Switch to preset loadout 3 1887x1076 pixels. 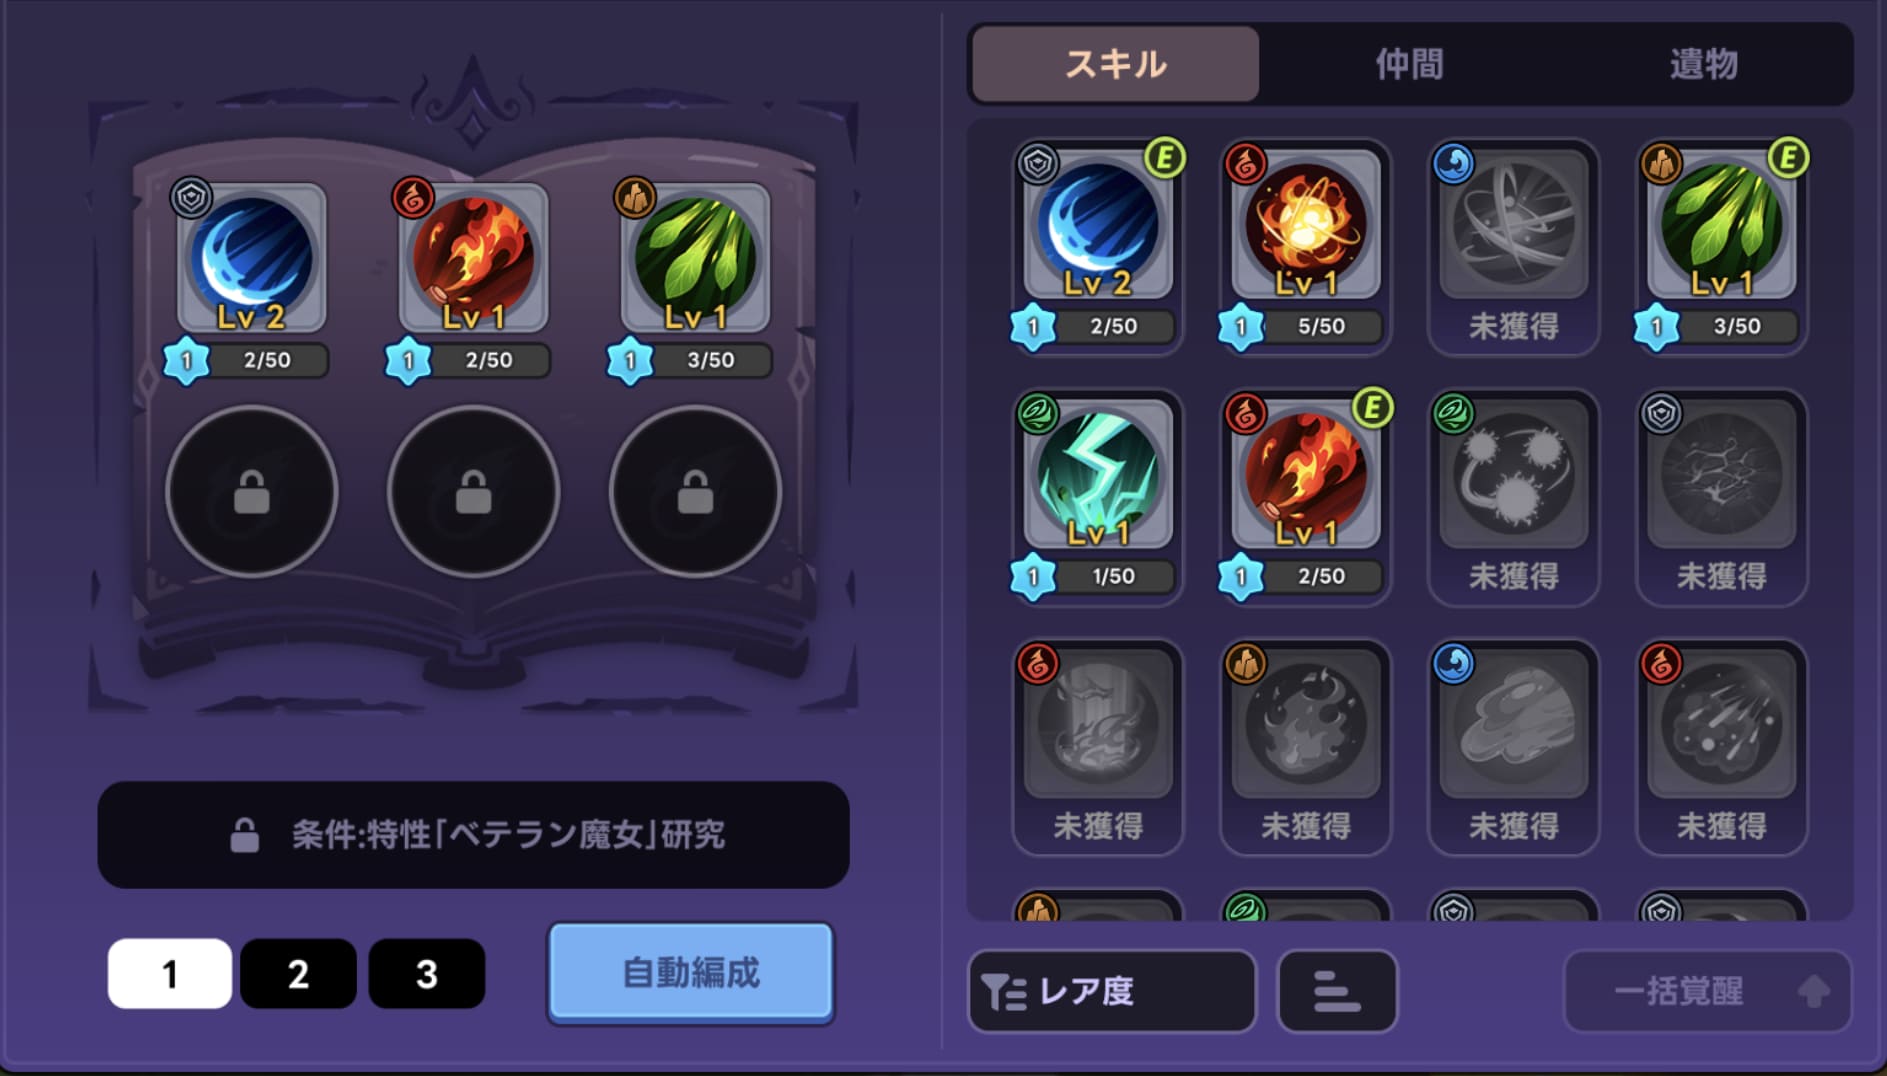(x=427, y=973)
